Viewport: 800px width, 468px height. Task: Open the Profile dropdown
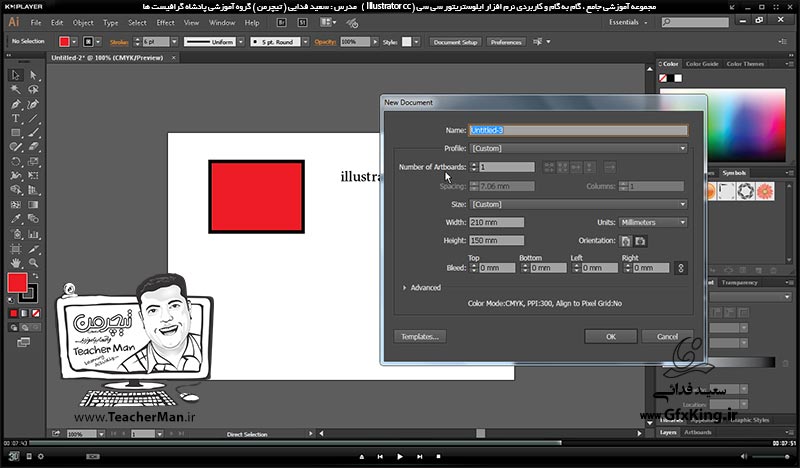tap(579, 149)
